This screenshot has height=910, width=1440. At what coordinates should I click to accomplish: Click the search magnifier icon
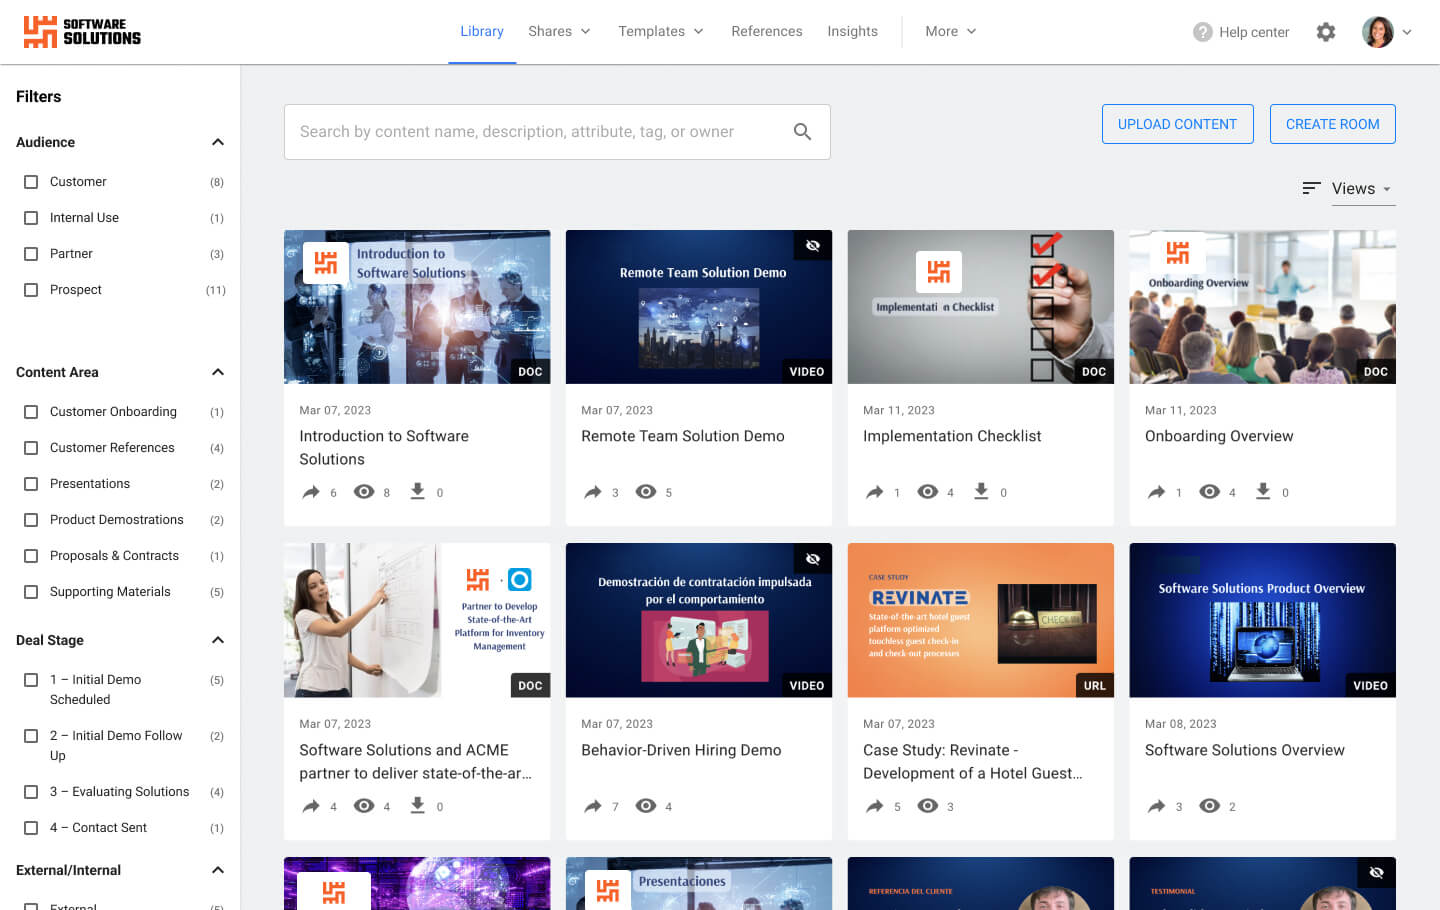[x=802, y=131]
